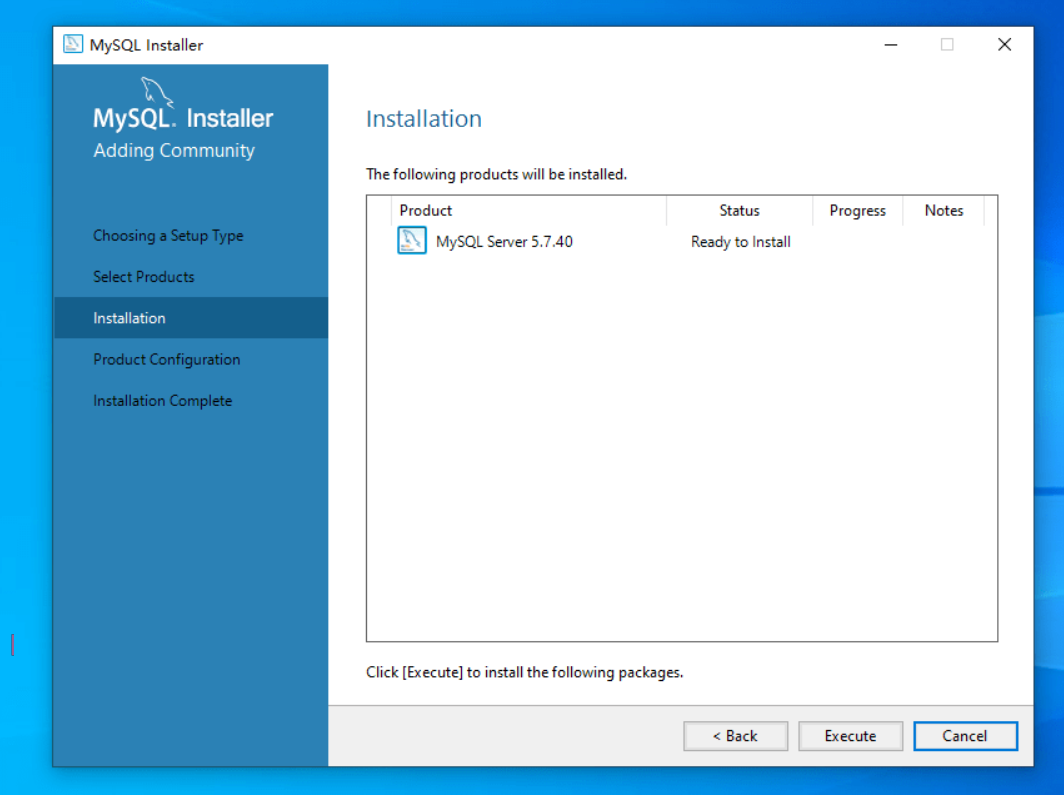Minimize the MySQL Installer window

pyautogui.click(x=891, y=45)
